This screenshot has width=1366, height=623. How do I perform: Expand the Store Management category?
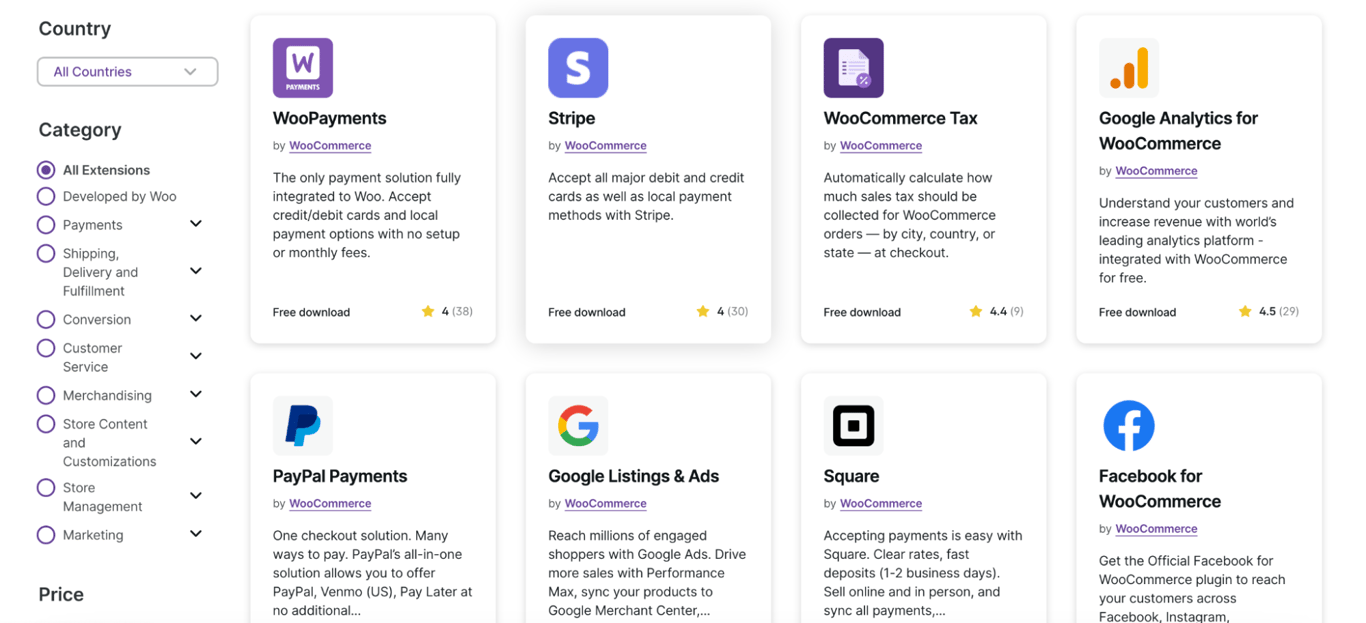tap(196, 495)
